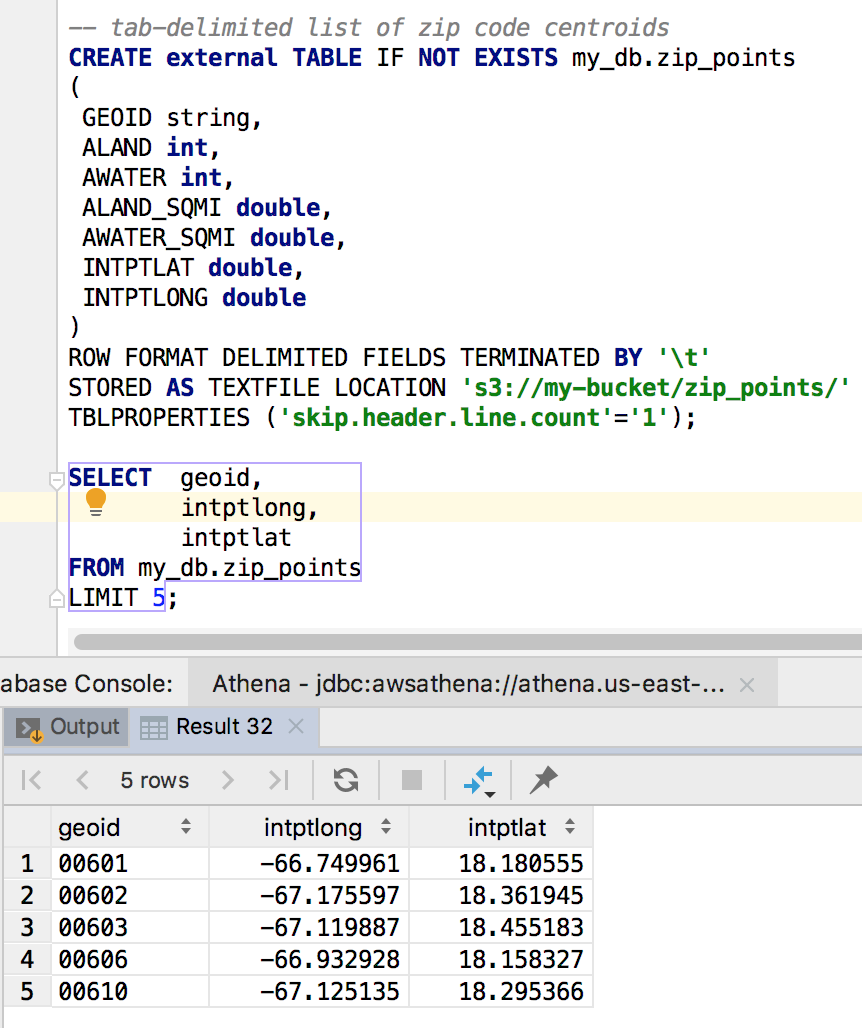Click the 5 rows page size label
Image resolution: width=862 pixels, height=1028 pixels.
[x=155, y=780]
